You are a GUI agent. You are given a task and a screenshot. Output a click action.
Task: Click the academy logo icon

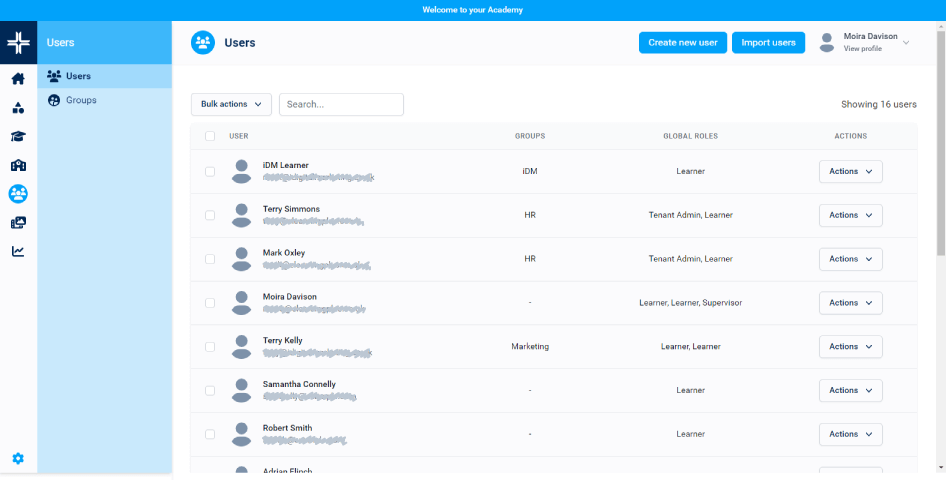click(18, 43)
